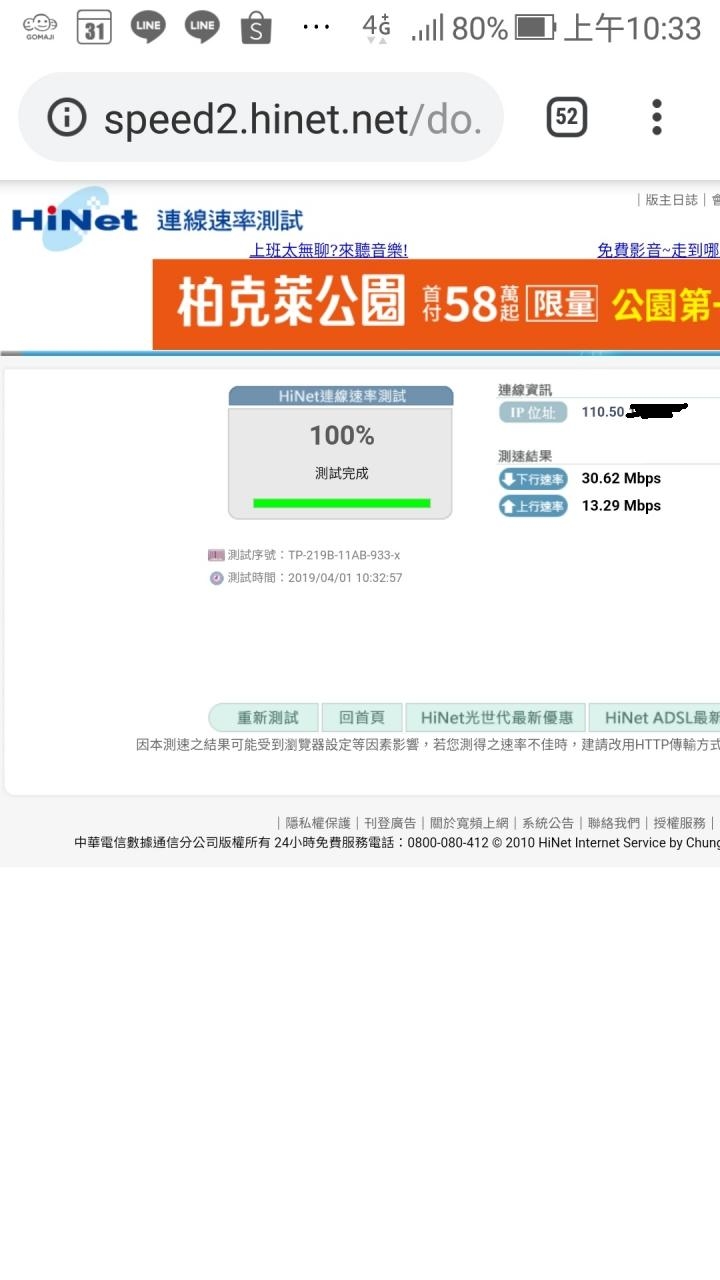Click the test serial number icon
The image size is (720, 1280).
coord(216,555)
